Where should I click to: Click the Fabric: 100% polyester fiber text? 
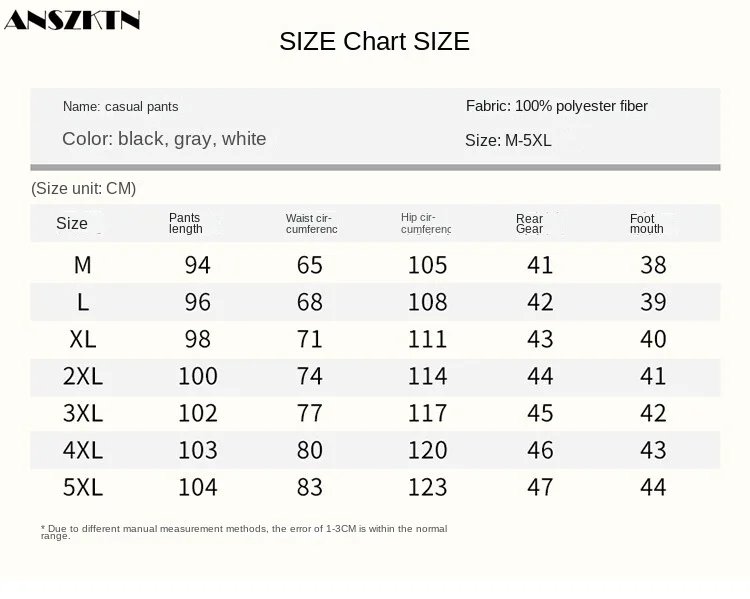coord(557,106)
